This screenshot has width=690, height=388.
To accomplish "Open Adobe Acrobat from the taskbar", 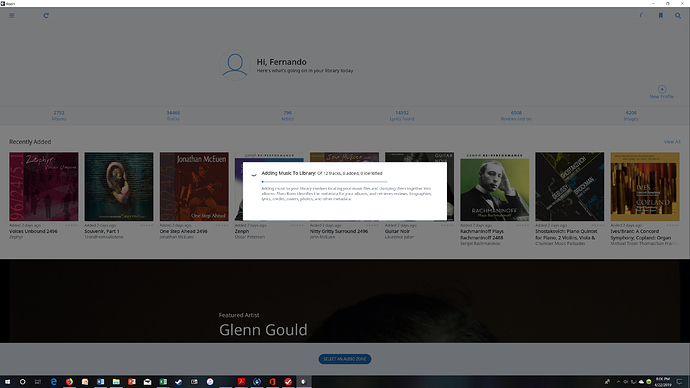I will pyautogui.click(x=241, y=382).
